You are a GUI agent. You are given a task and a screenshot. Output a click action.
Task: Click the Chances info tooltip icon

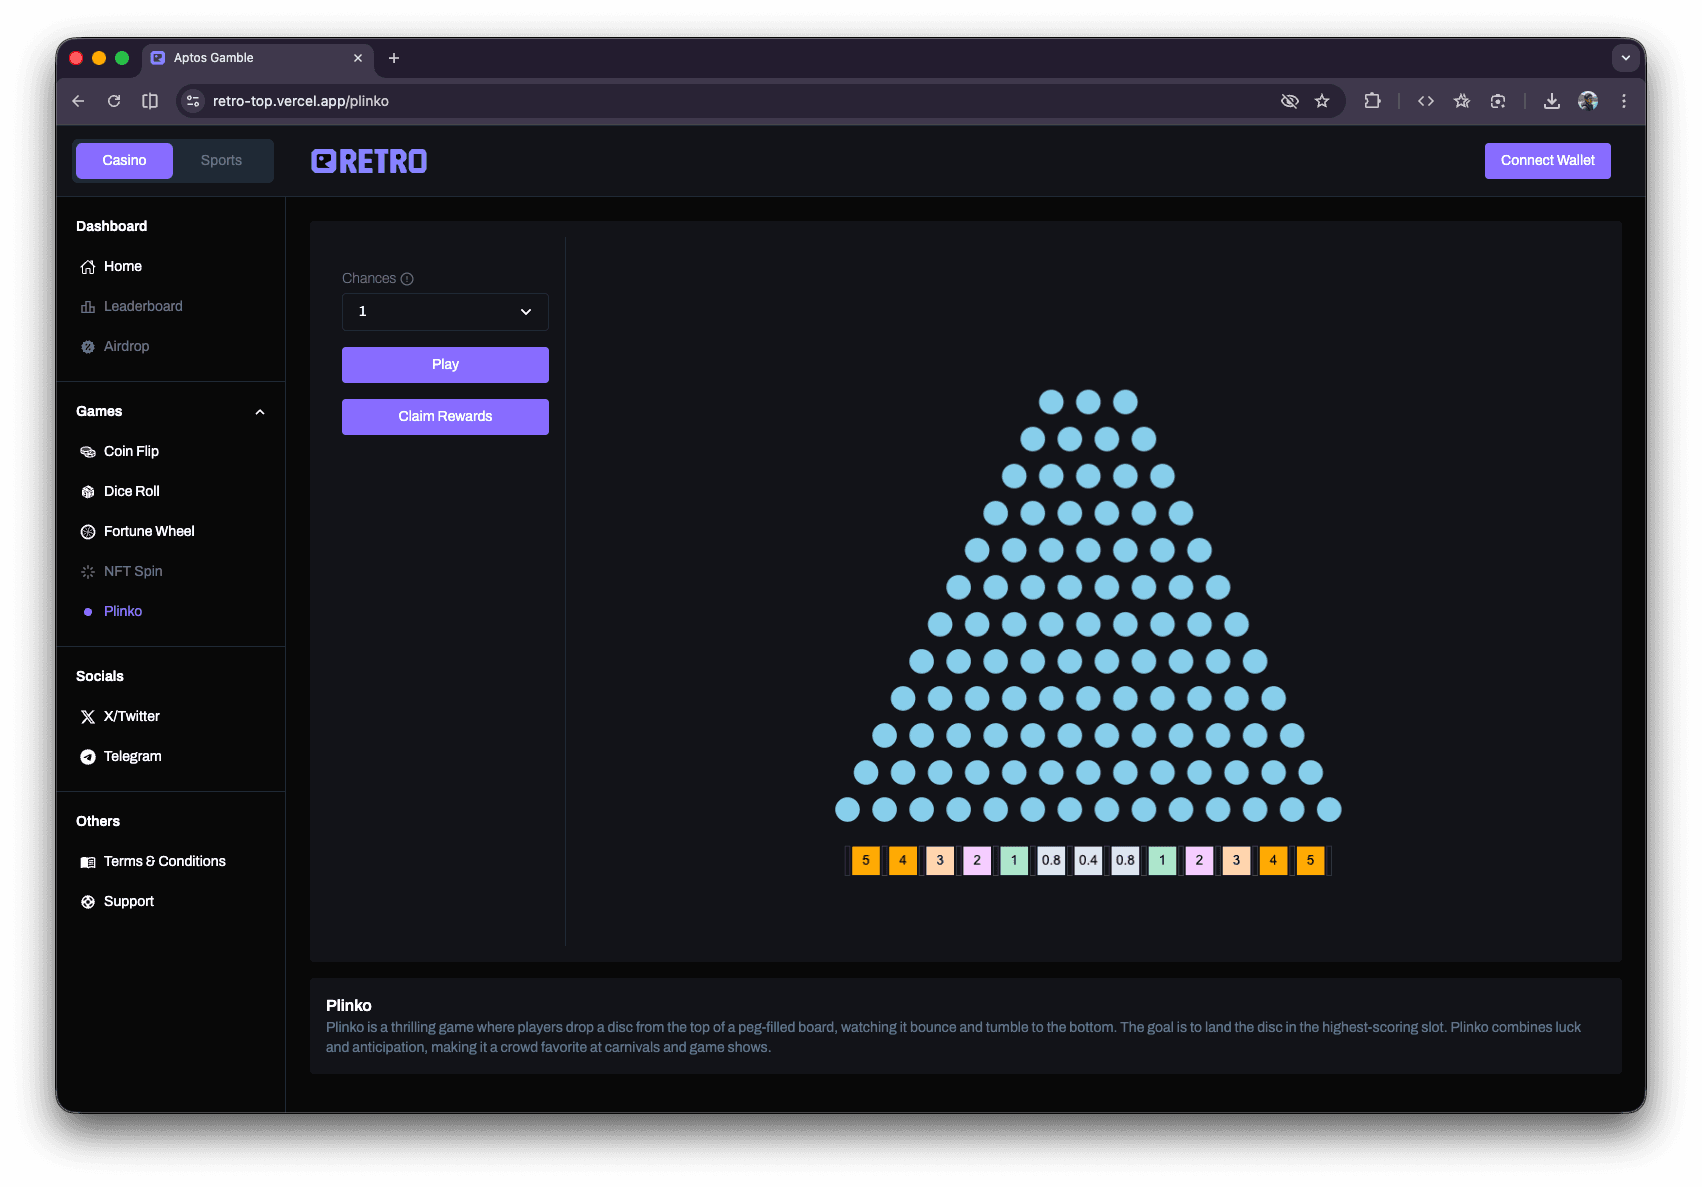tap(407, 279)
